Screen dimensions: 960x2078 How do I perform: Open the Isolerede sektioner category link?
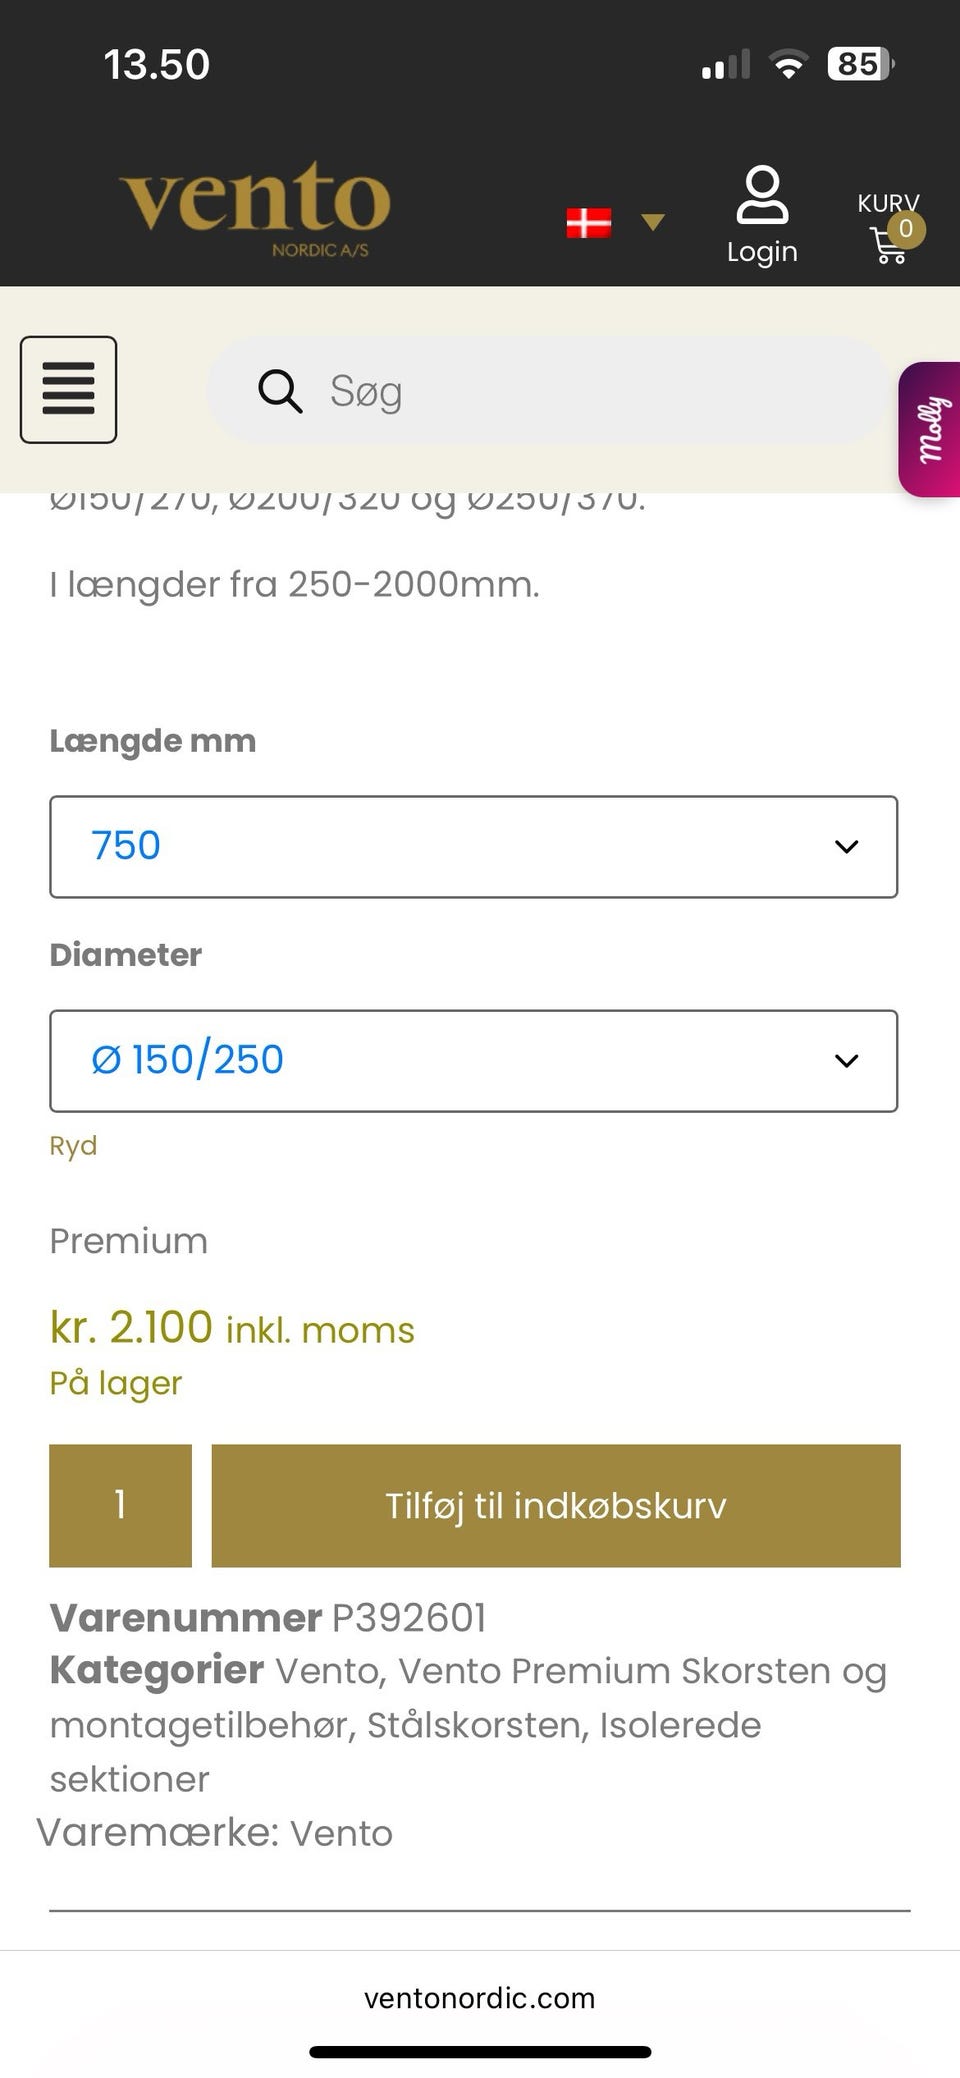point(680,1725)
